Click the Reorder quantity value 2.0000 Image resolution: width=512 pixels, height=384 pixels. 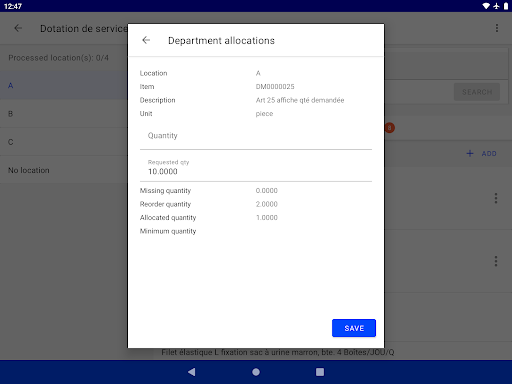(x=266, y=204)
